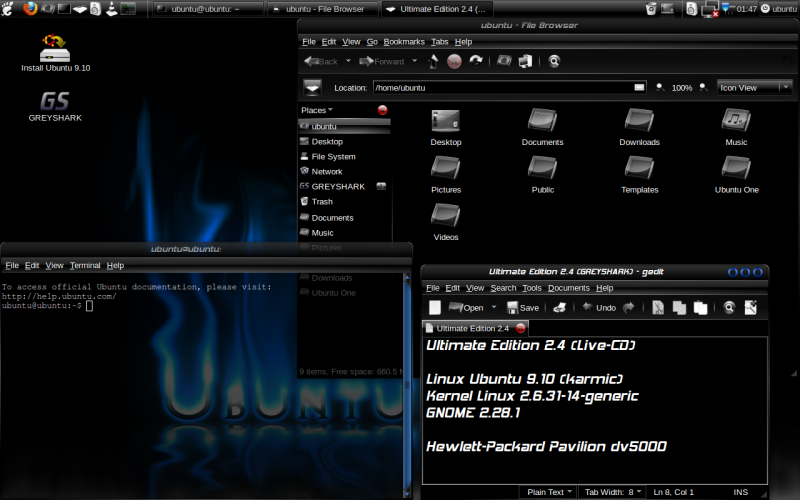Open the Back history dropdown arrow

tap(348, 61)
